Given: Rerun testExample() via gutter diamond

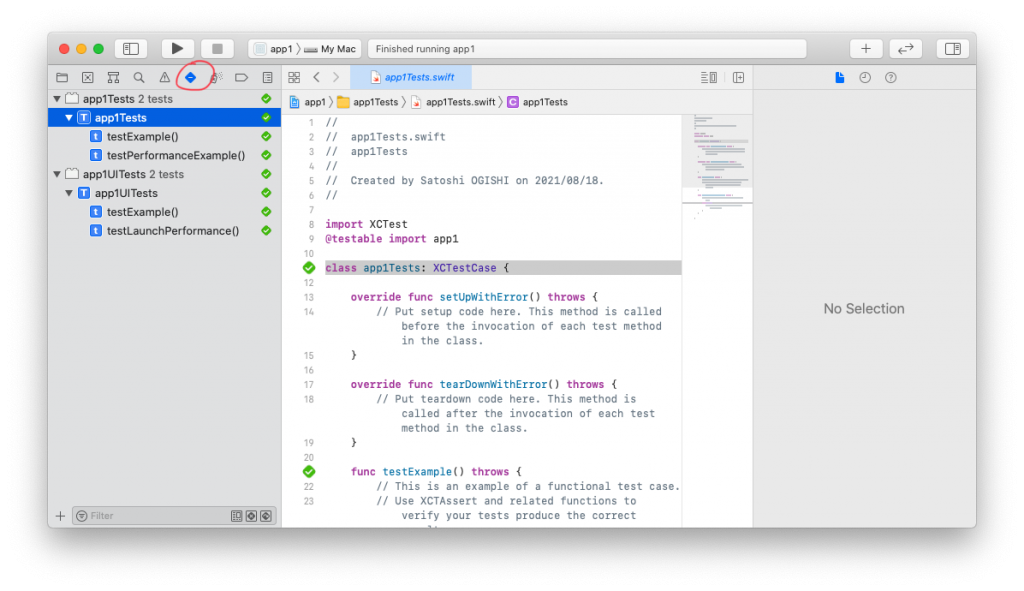Looking at the screenshot, I should [309, 471].
